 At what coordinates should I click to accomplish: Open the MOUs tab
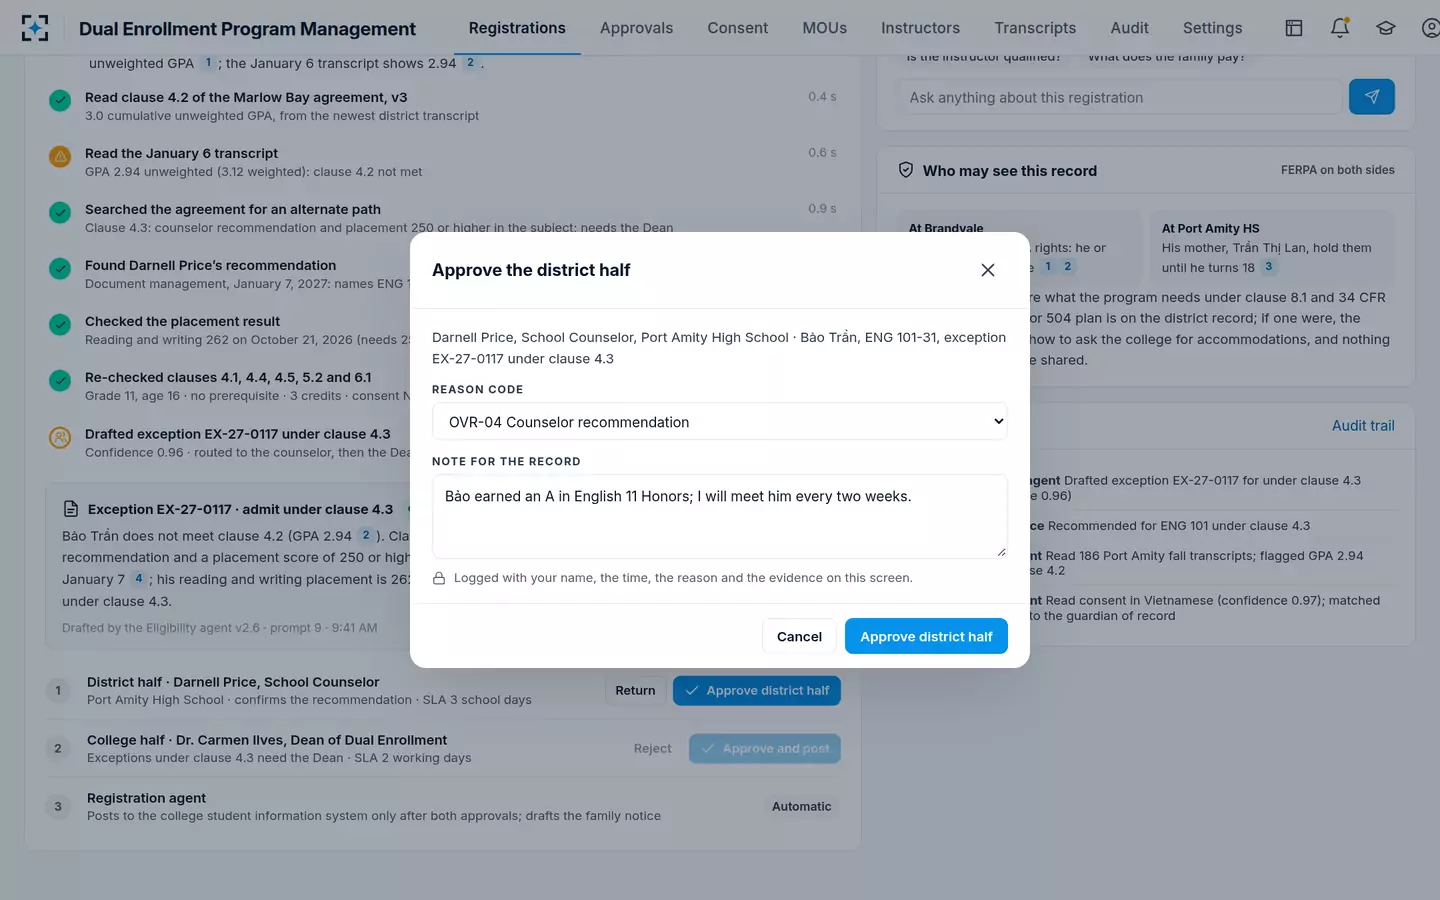coord(824,28)
